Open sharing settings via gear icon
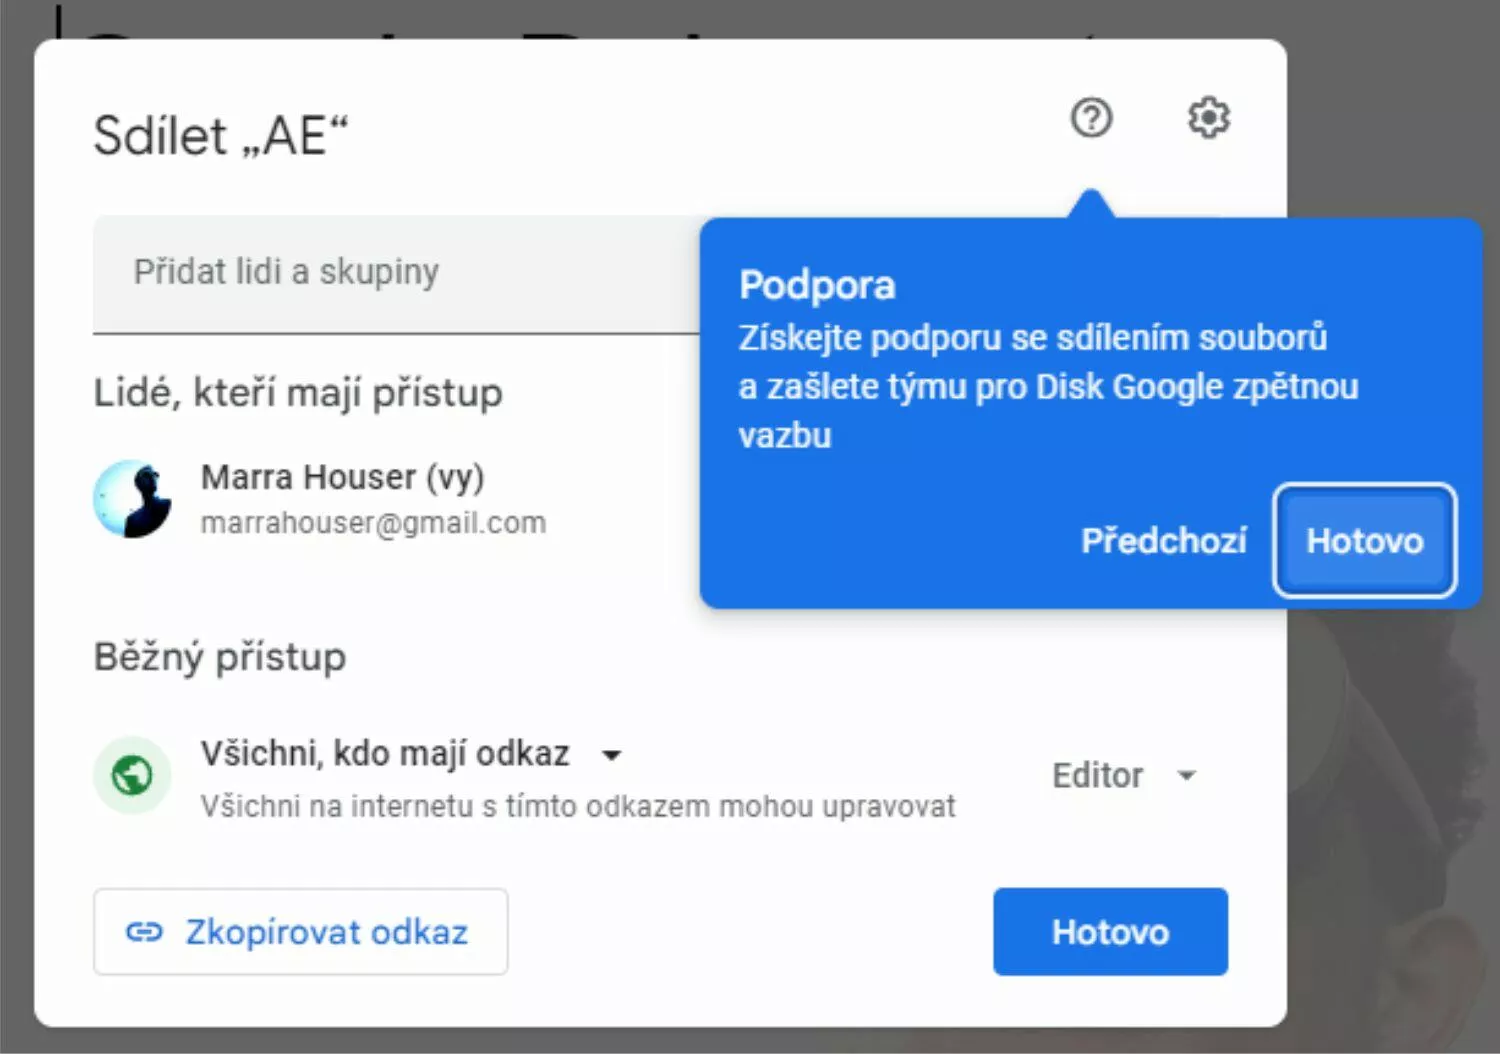This screenshot has height=1054, width=1500. pyautogui.click(x=1208, y=118)
